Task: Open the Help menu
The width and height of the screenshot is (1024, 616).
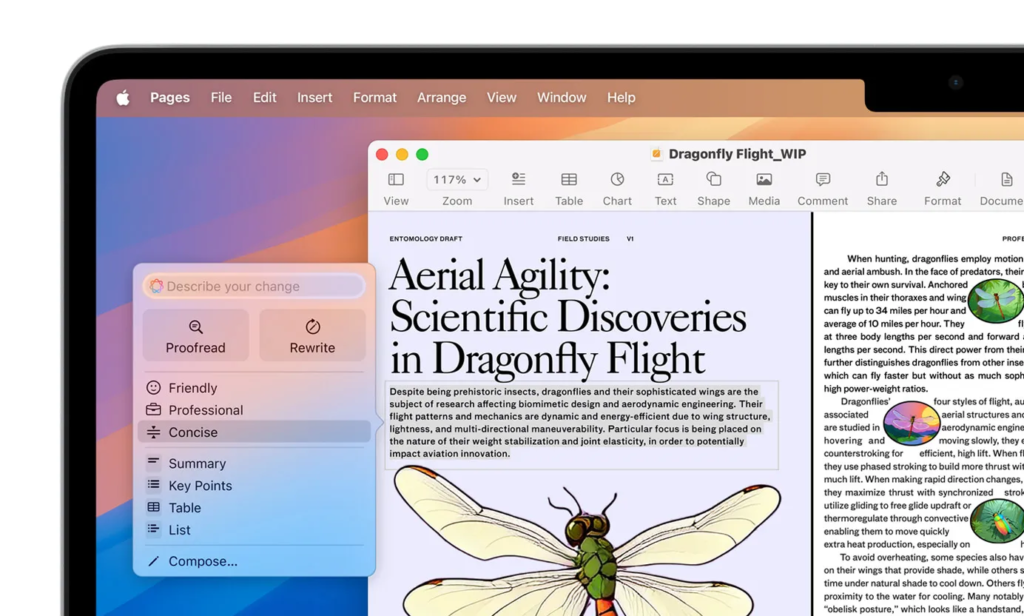Action: [x=621, y=97]
